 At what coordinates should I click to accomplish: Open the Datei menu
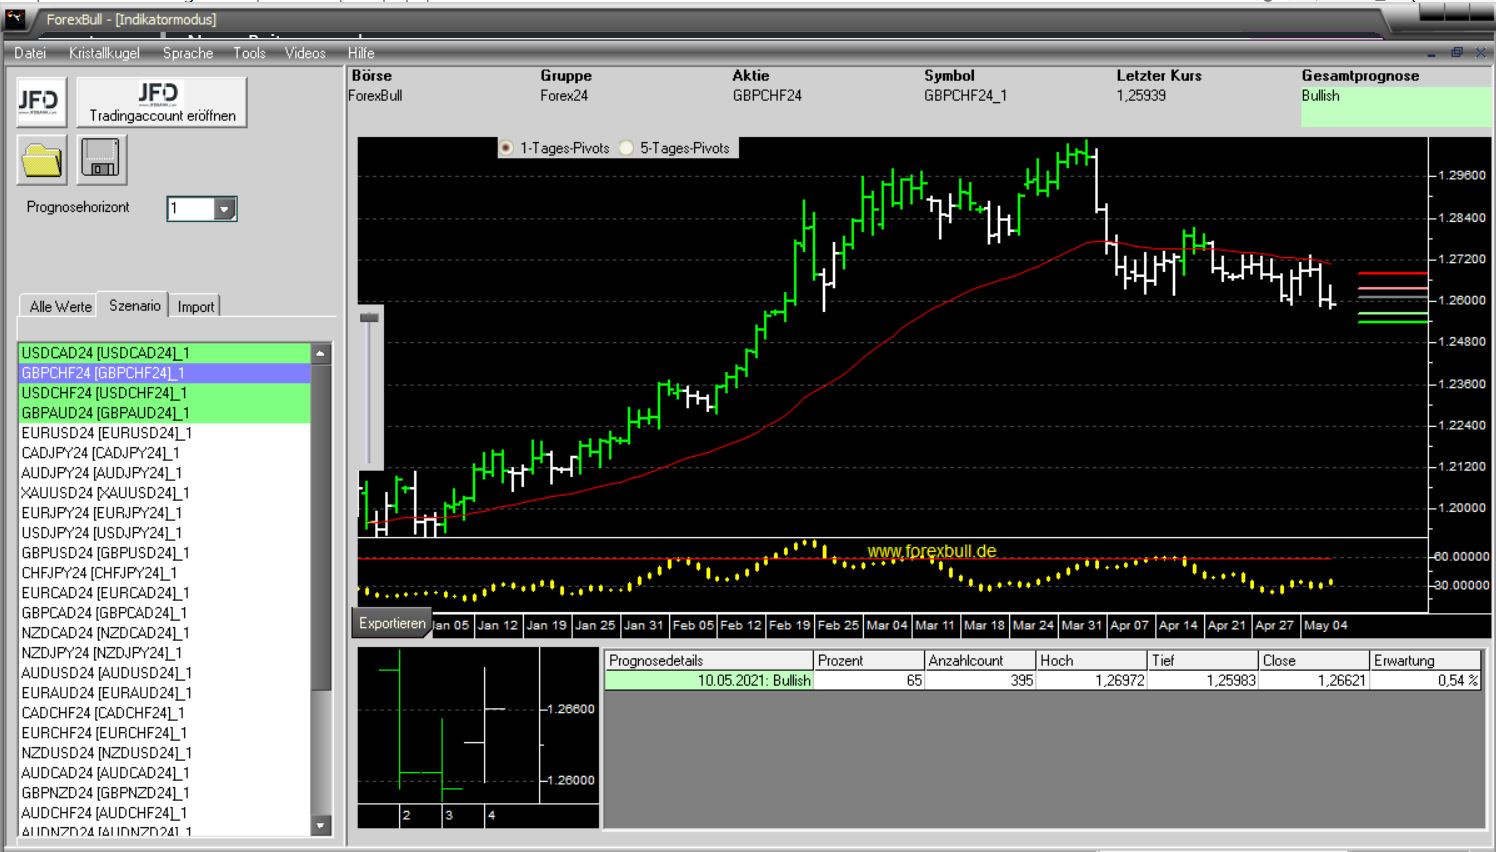click(30, 53)
